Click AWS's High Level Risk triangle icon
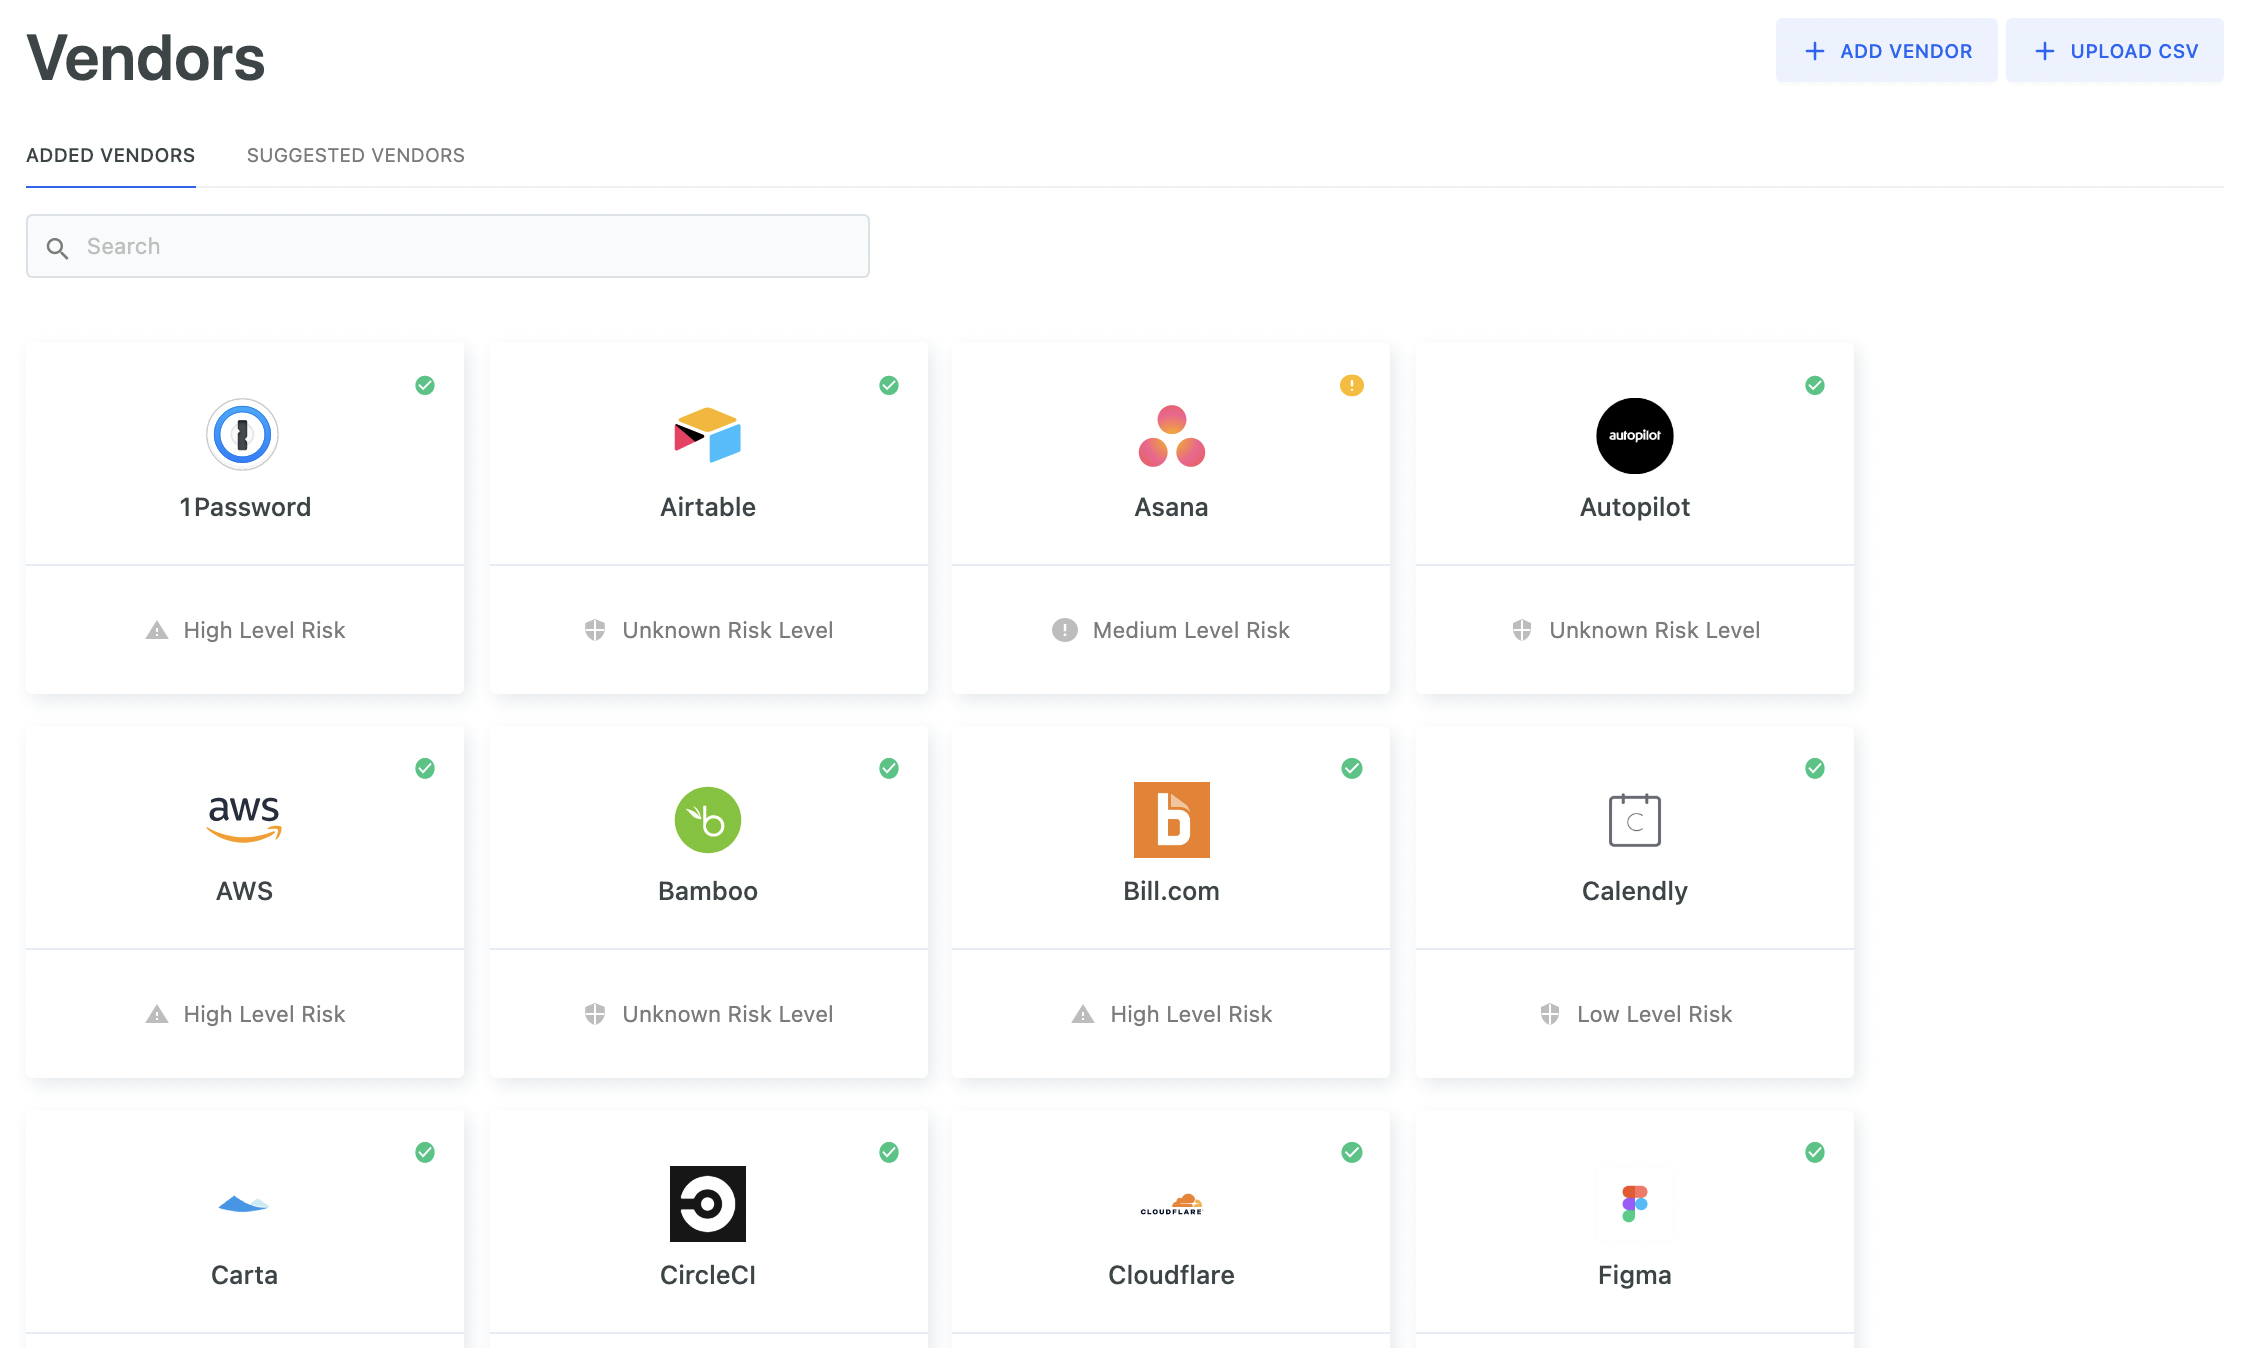2250x1348 pixels. (x=157, y=1014)
